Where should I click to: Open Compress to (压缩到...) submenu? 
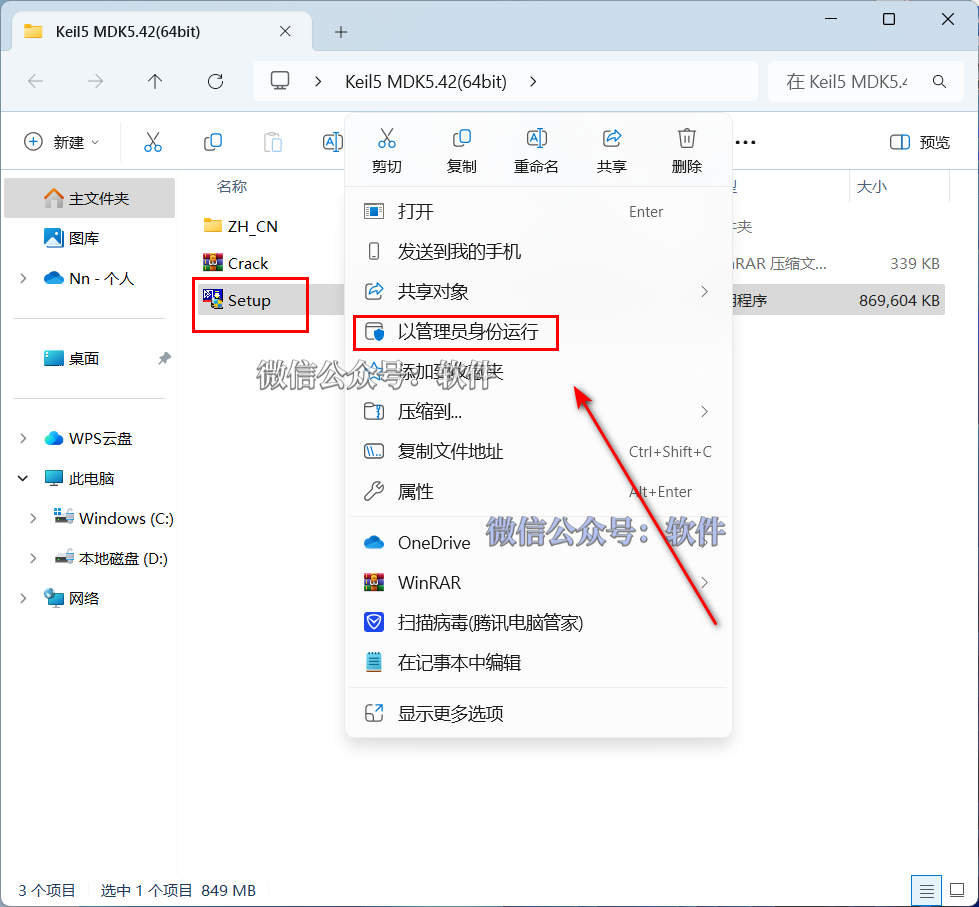tap(538, 411)
